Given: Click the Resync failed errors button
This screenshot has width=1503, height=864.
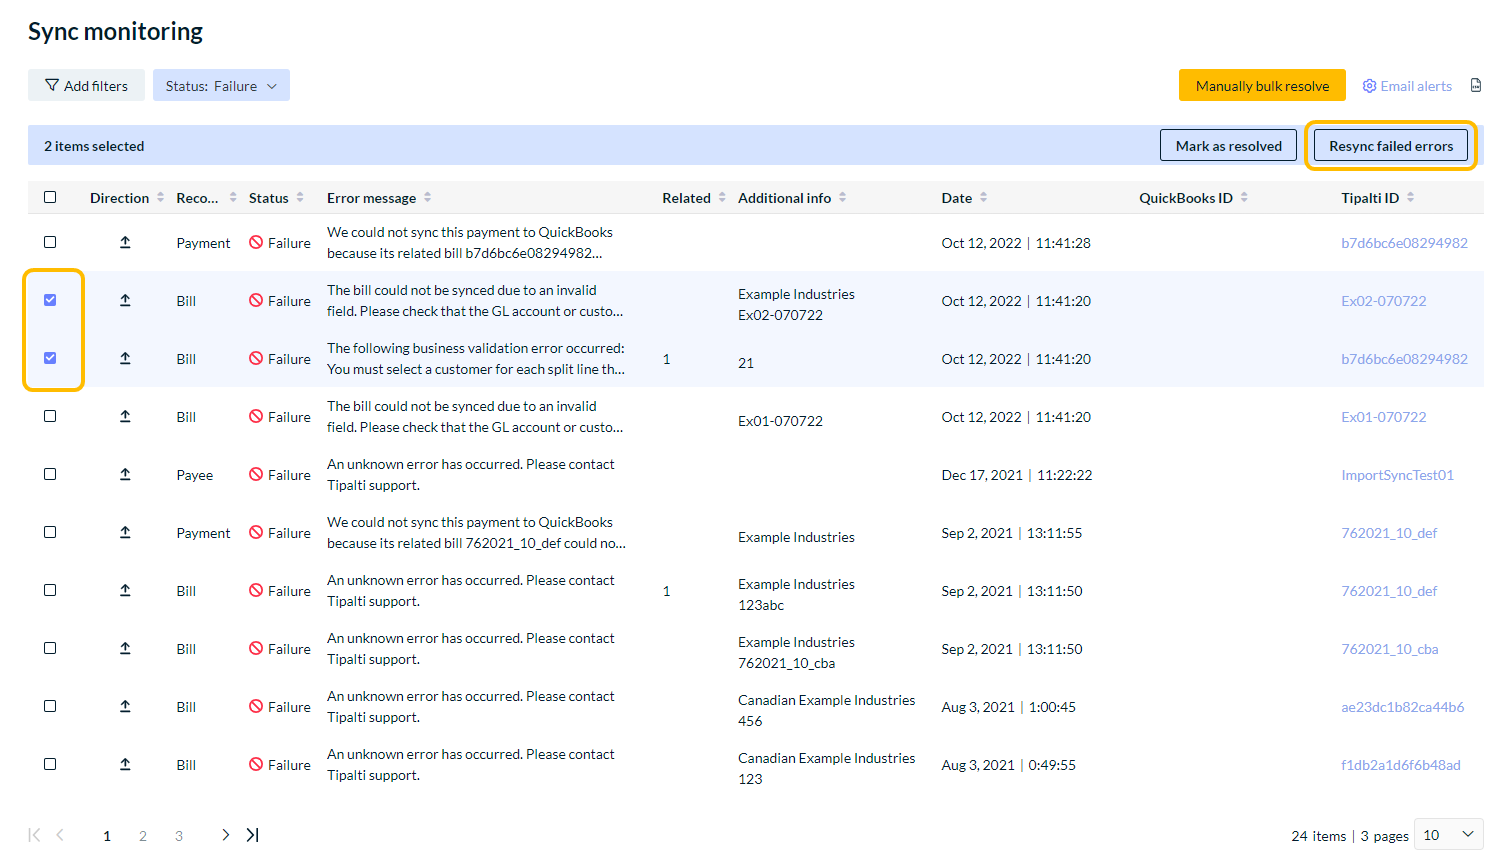Looking at the screenshot, I should pyautogui.click(x=1390, y=146).
